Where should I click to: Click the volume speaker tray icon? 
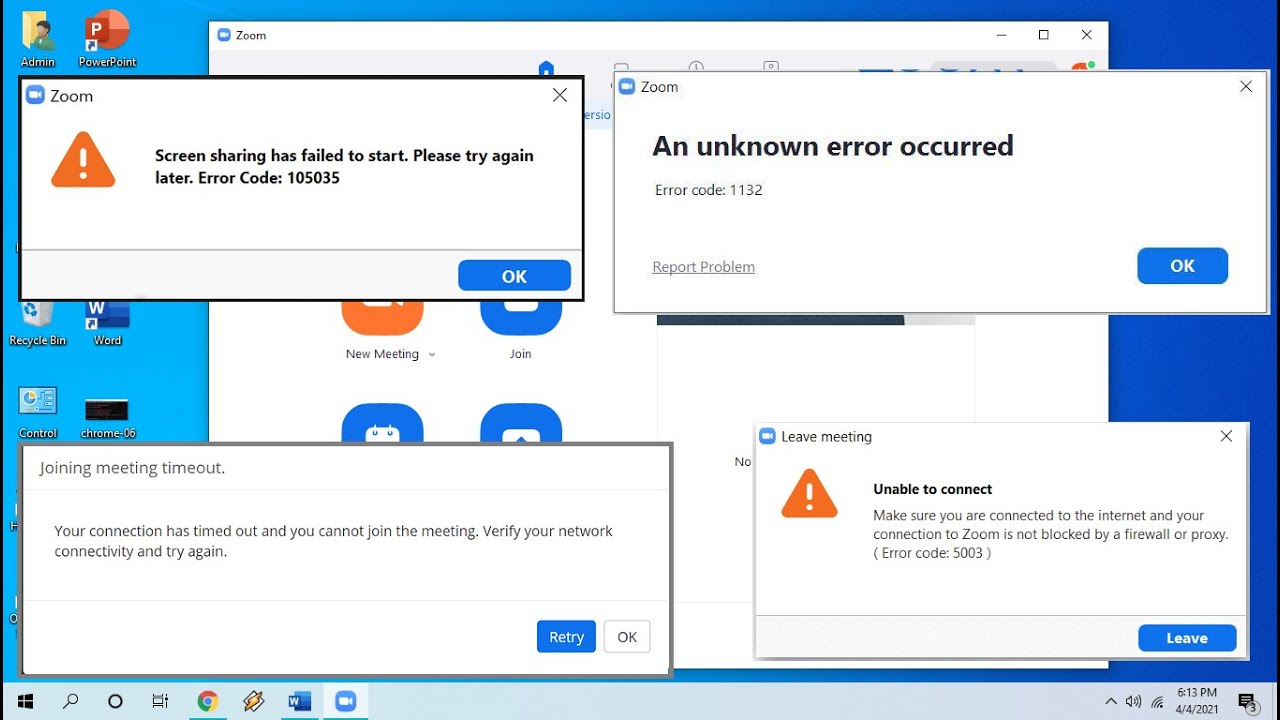1134,702
